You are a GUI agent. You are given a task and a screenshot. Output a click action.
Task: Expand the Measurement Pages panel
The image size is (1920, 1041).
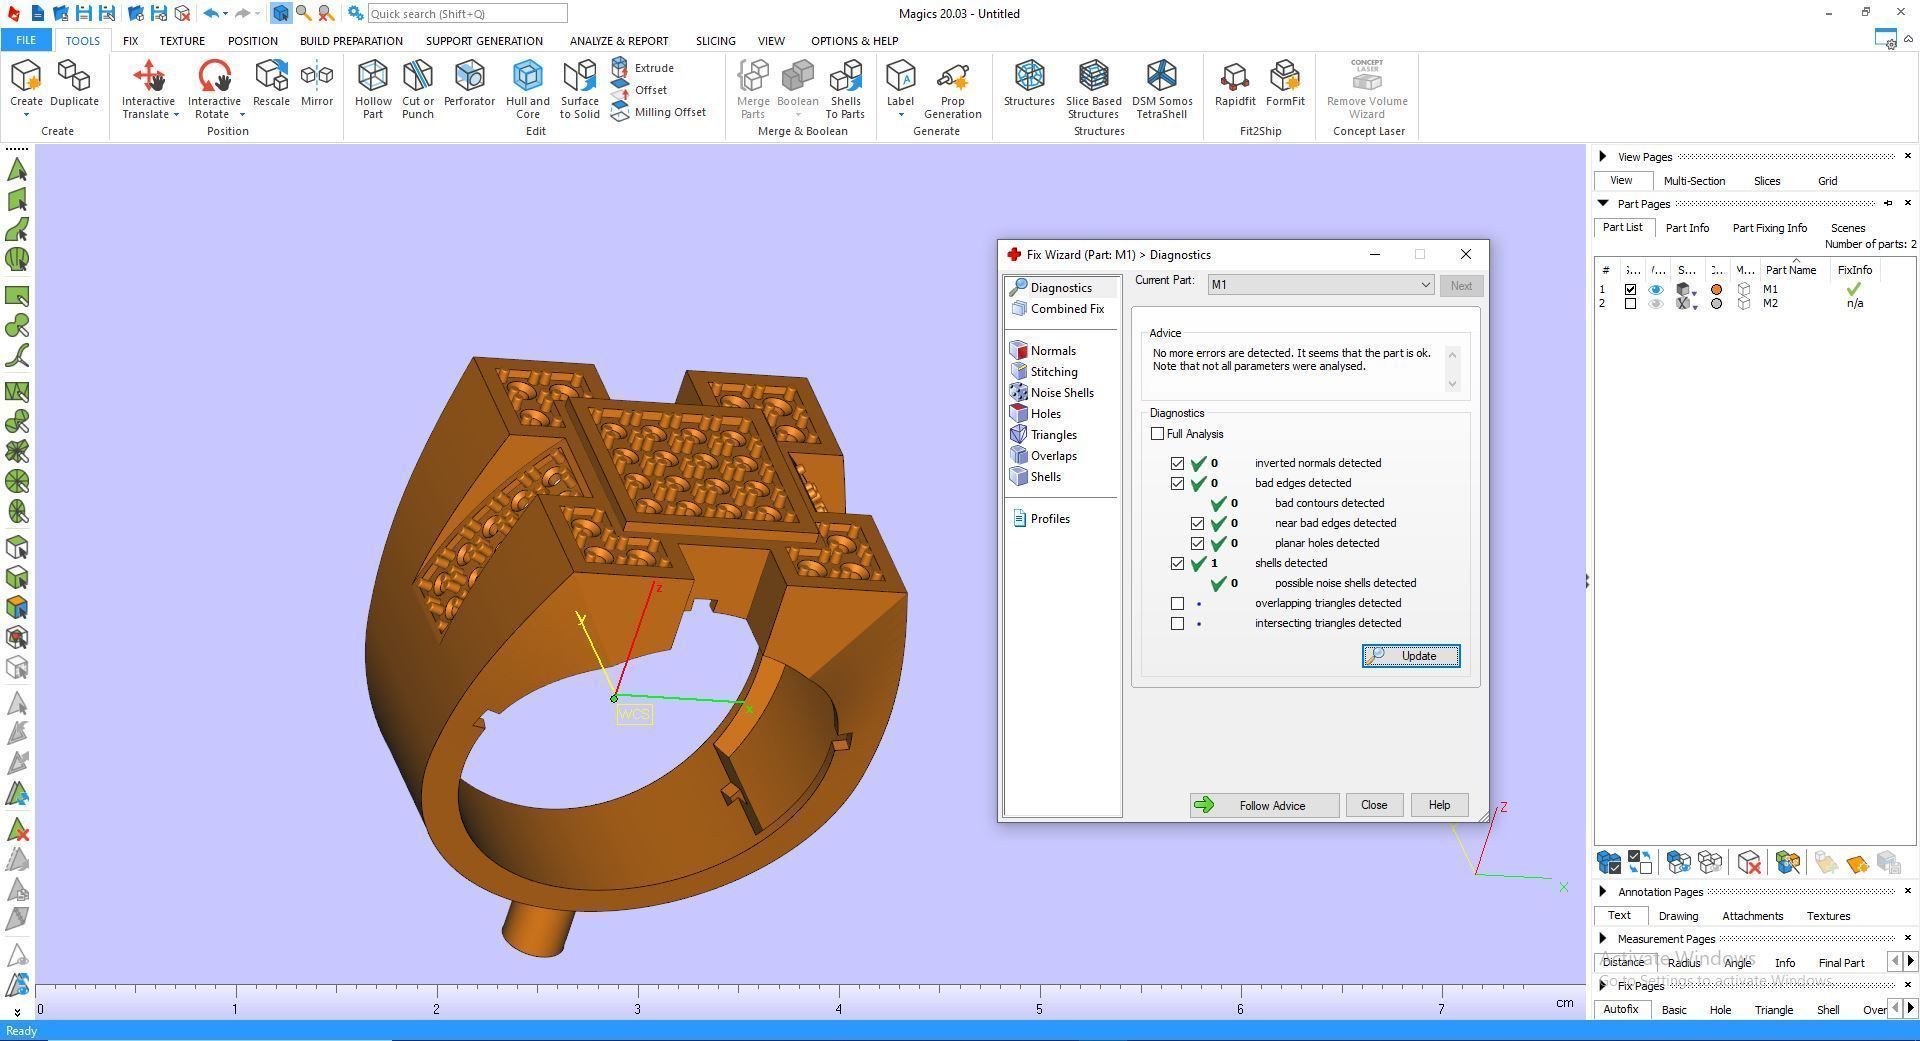[1603, 939]
